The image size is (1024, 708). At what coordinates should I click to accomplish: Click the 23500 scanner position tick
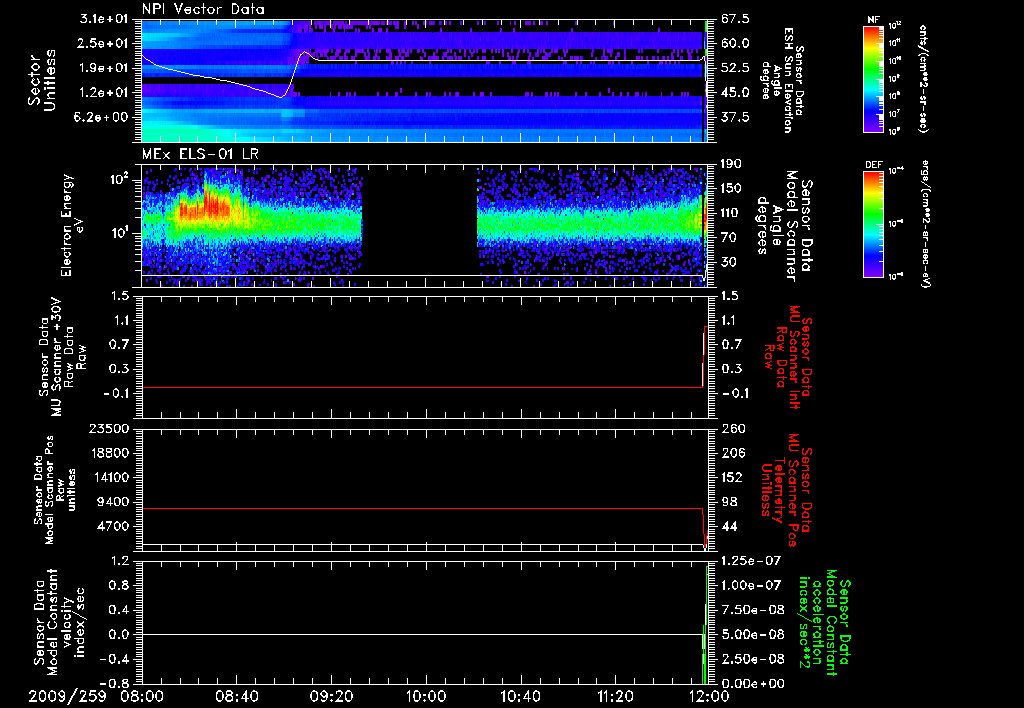tap(109, 428)
